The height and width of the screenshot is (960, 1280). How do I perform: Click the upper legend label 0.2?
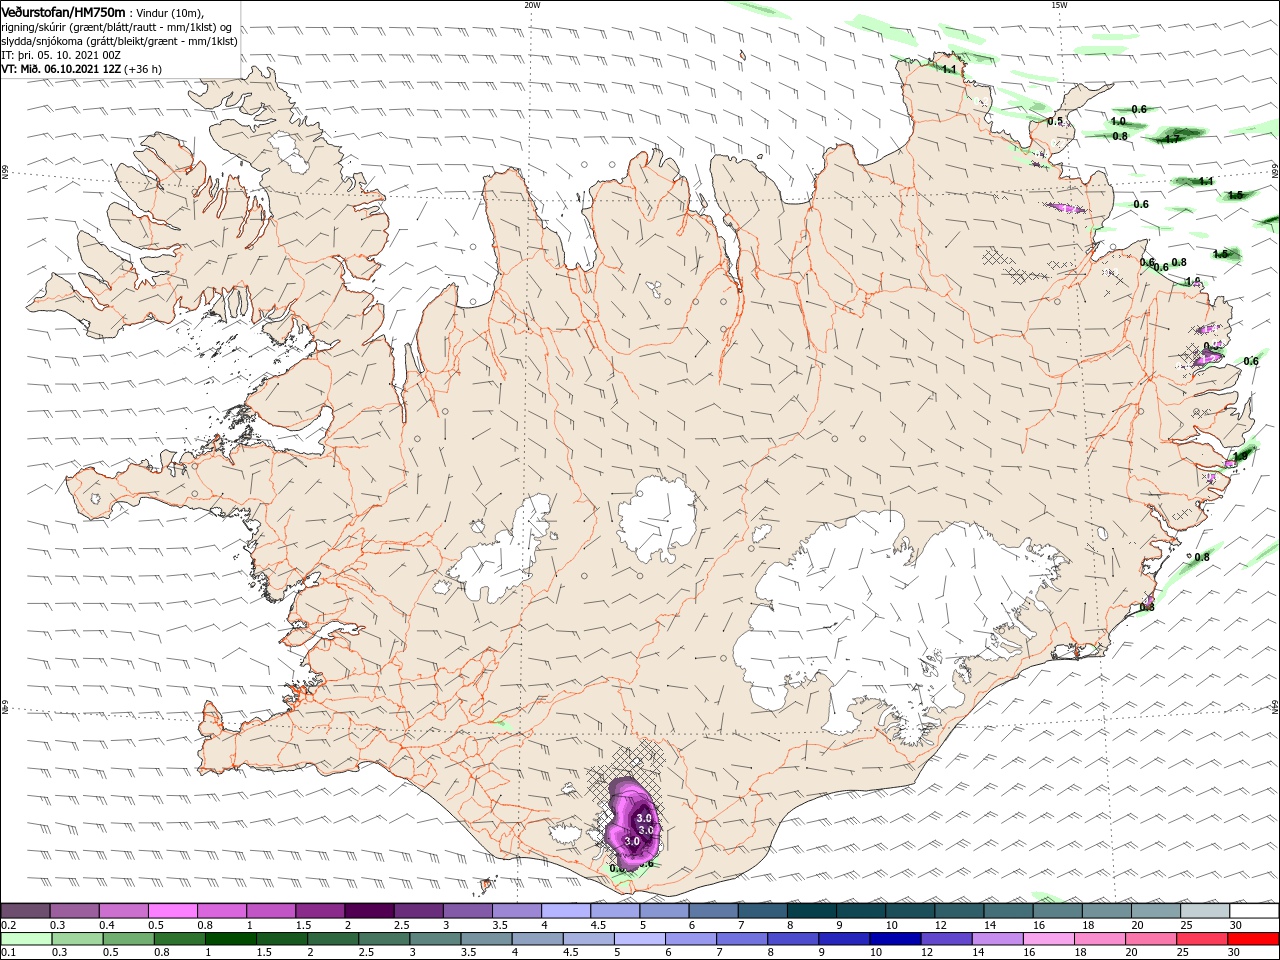[8, 925]
